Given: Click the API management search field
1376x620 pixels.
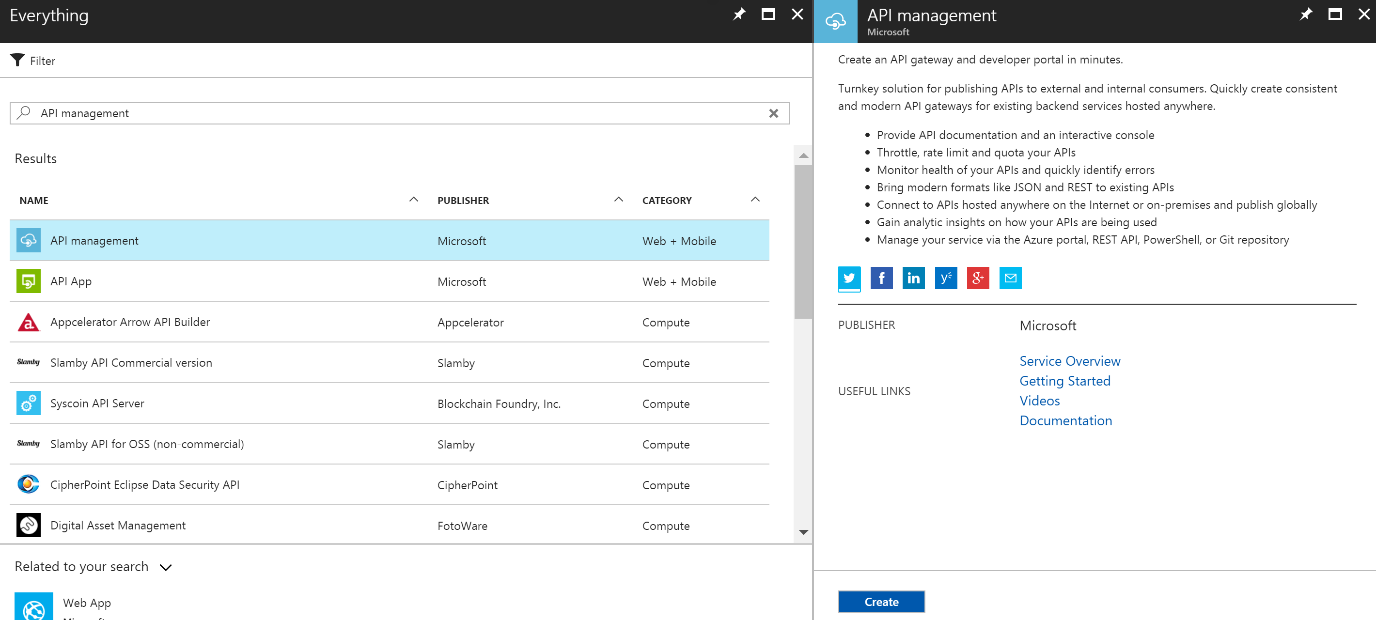Looking at the screenshot, I should (400, 113).
